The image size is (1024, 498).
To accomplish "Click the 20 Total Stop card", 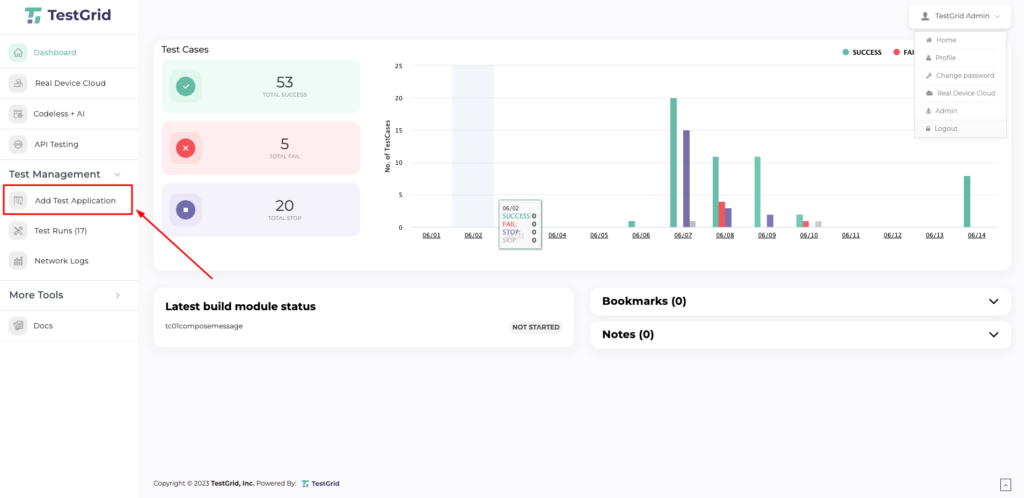I will click(x=261, y=210).
